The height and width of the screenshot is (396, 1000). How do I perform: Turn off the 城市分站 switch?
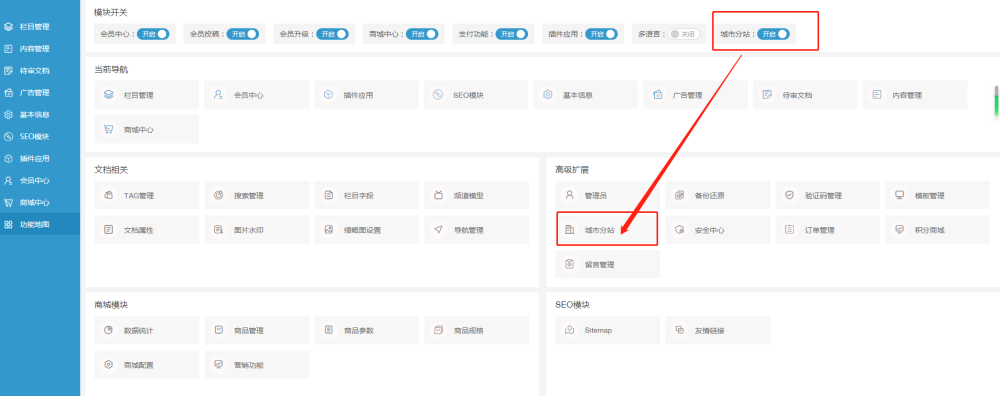(x=773, y=34)
